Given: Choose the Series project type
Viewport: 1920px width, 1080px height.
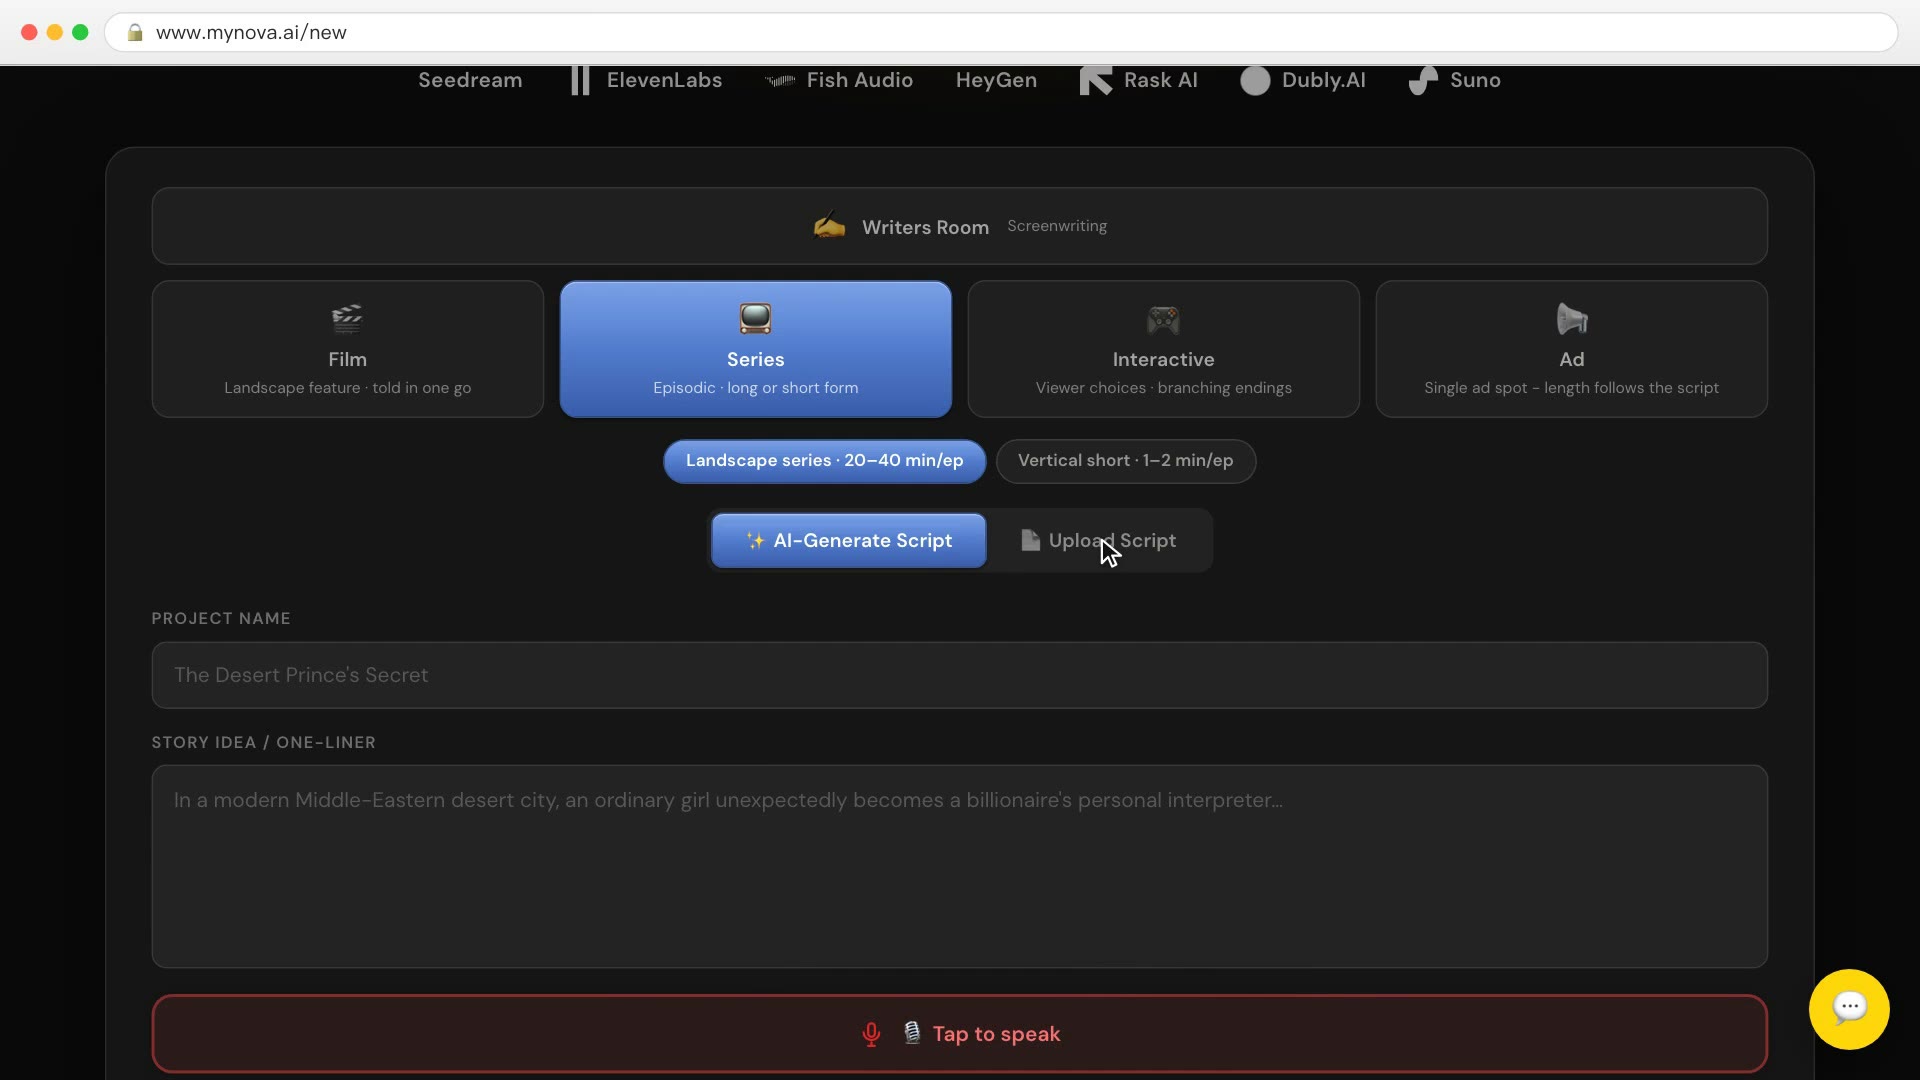Looking at the screenshot, I should 755,349.
